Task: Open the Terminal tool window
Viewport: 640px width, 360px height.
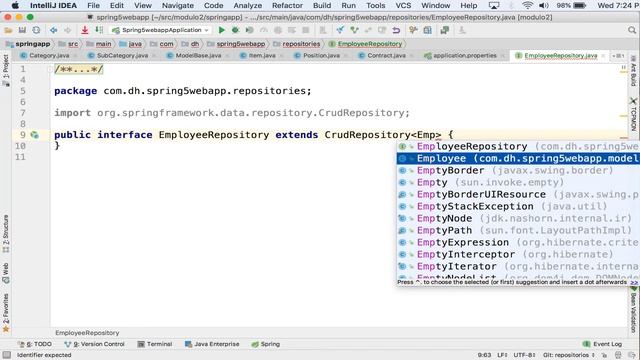Action: click(155, 344)
